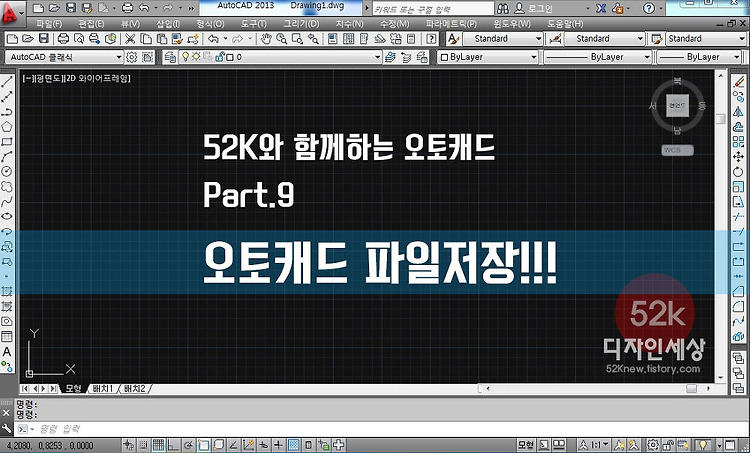Viewport: 750px width, 453px height.
Task: Click the horizontal scrollbar below drawing area
Action: [596, 388]
